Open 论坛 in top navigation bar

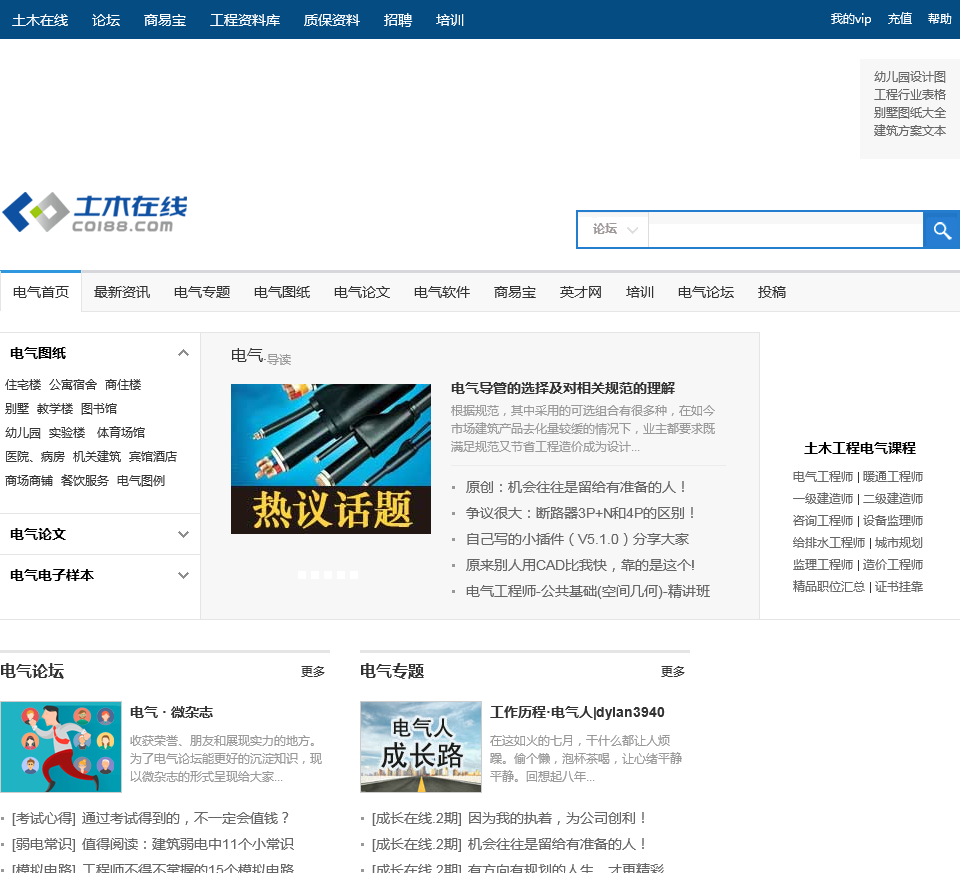pyautogui.click(x=106, y=20)
